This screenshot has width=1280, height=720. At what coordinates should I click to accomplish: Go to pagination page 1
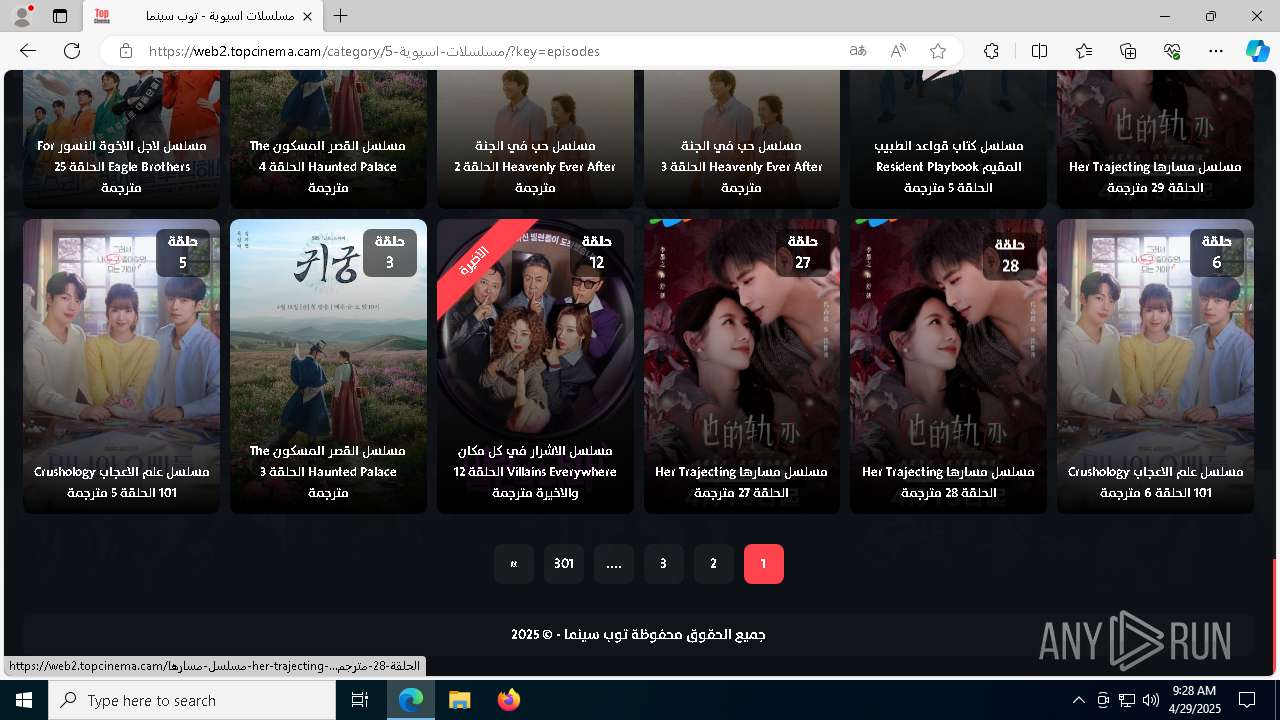[x=763, y=564]
